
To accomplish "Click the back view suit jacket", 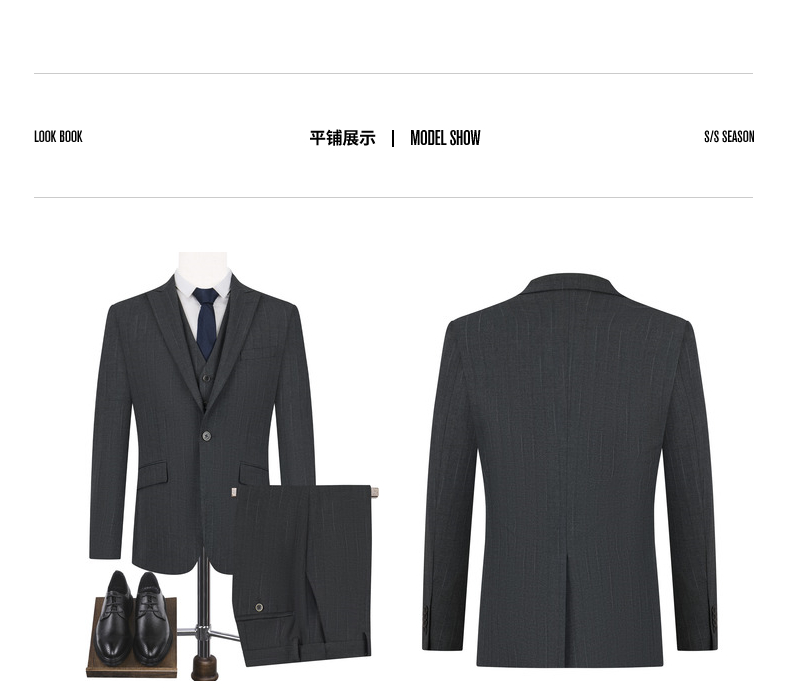I will pyautogui.click(x=570, y=471).
